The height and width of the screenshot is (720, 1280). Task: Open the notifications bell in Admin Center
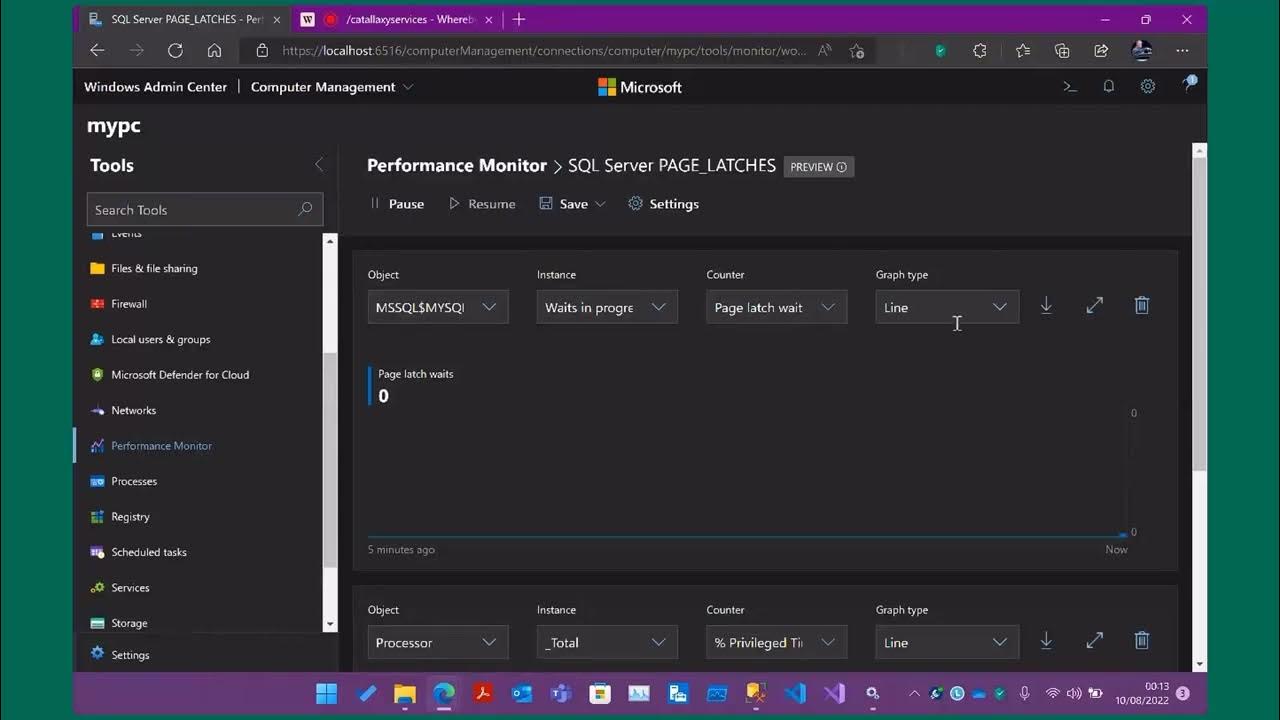pyautogui.click(x=1108, y=87)
